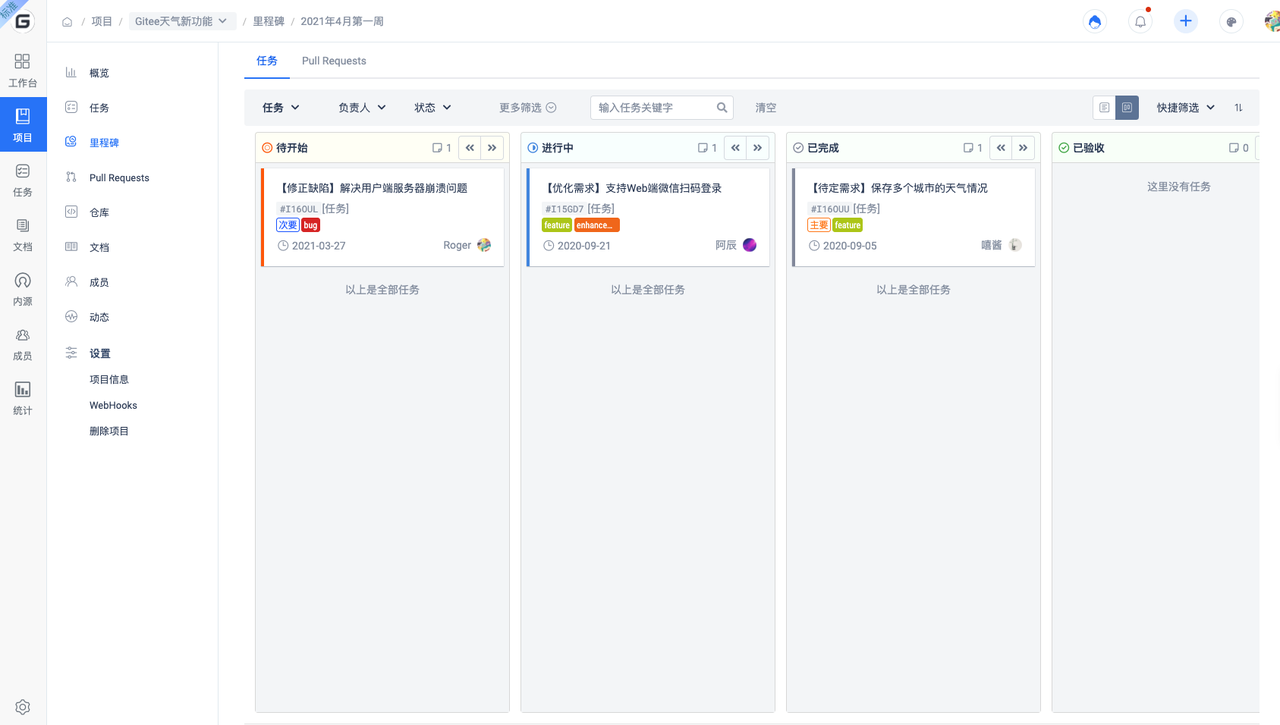
Task: Click user avatar at top right
Action: 1271,21
